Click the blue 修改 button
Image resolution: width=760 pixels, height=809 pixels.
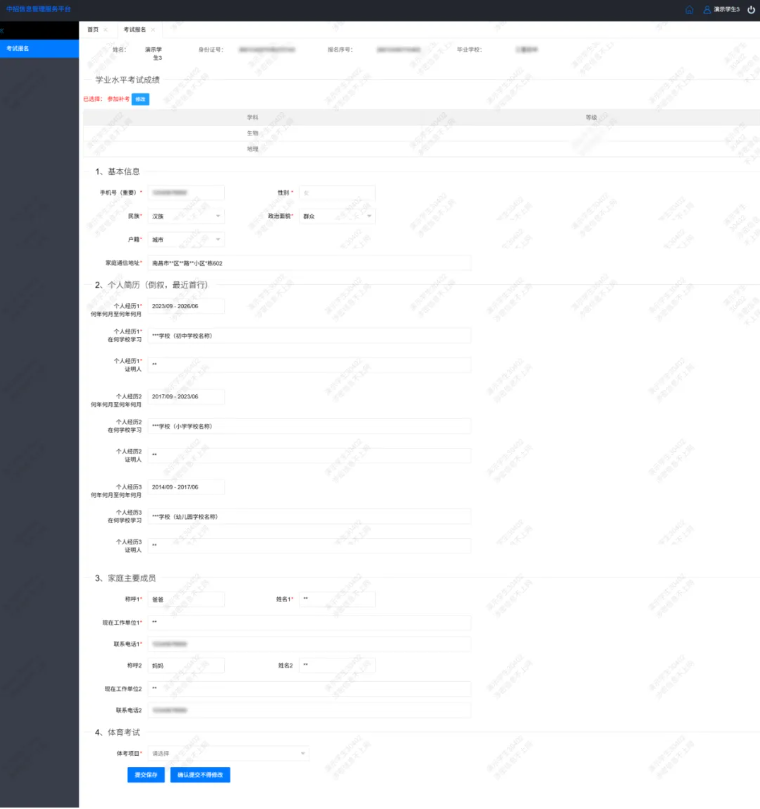(140, 99)
